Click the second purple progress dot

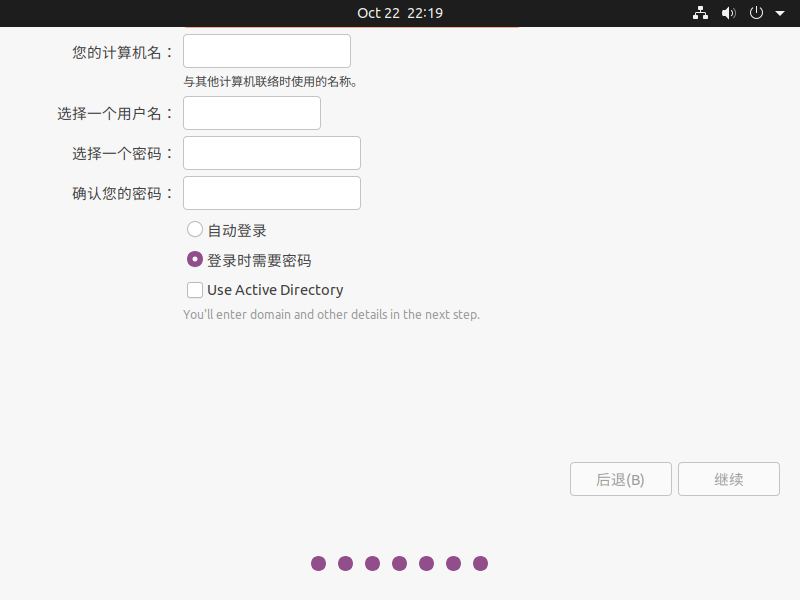346,563
